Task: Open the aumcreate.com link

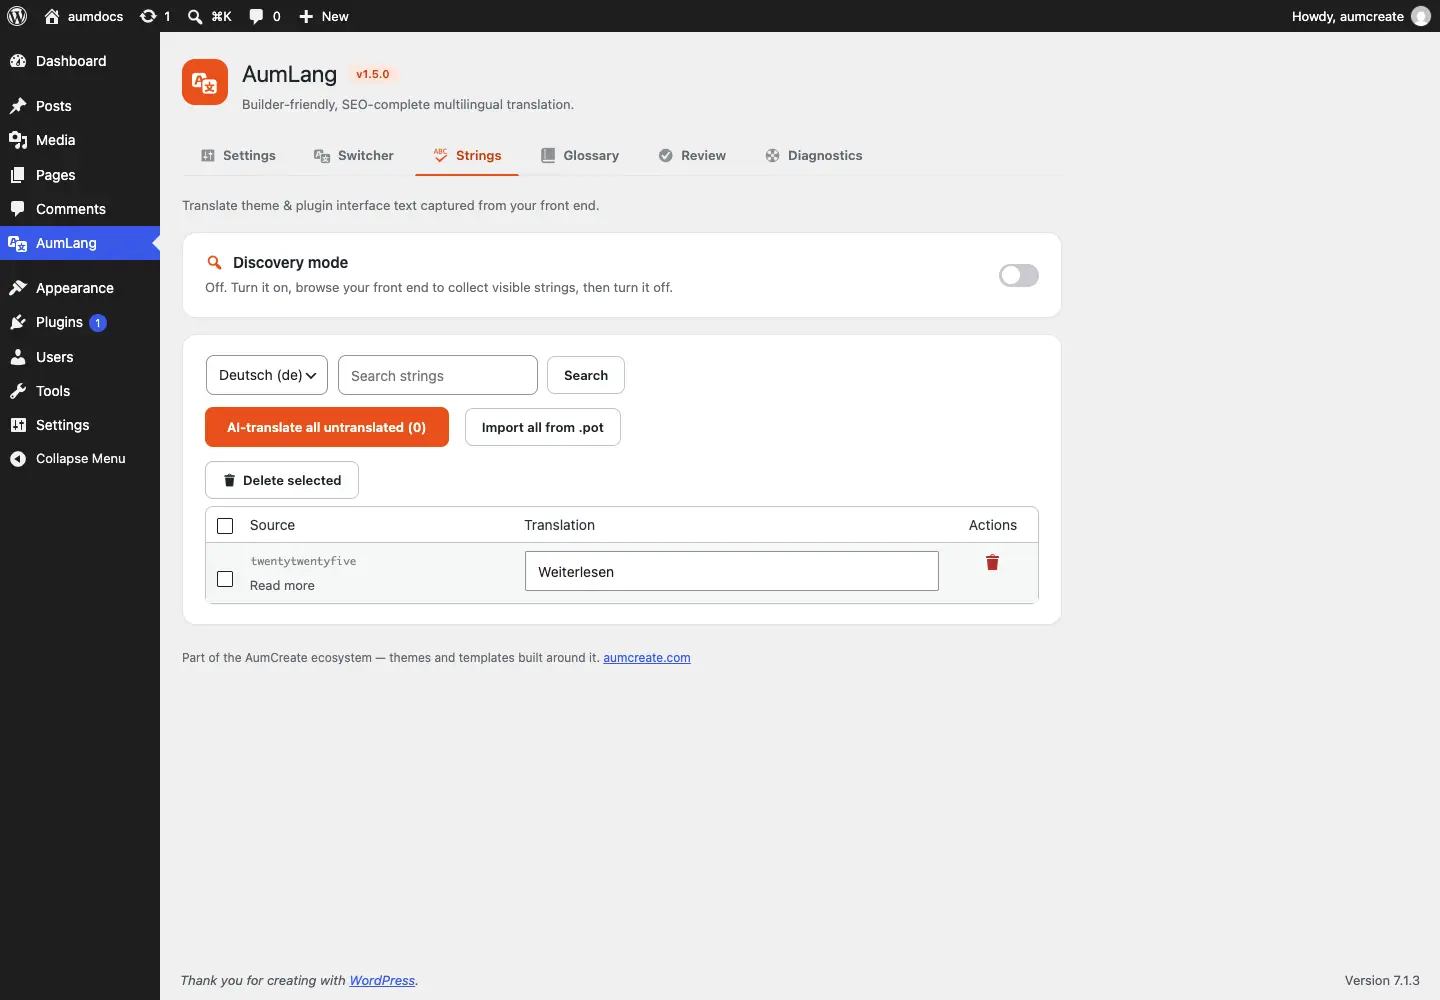Action: pos(647,658)
